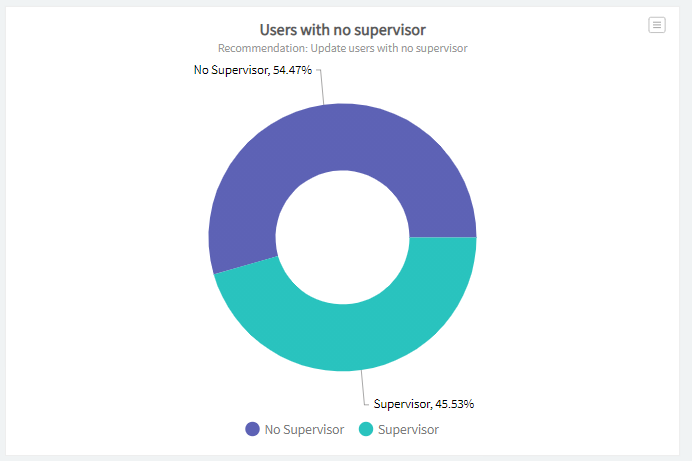Click the word "Recommendation:" in the subtitle

pos(260,48)
